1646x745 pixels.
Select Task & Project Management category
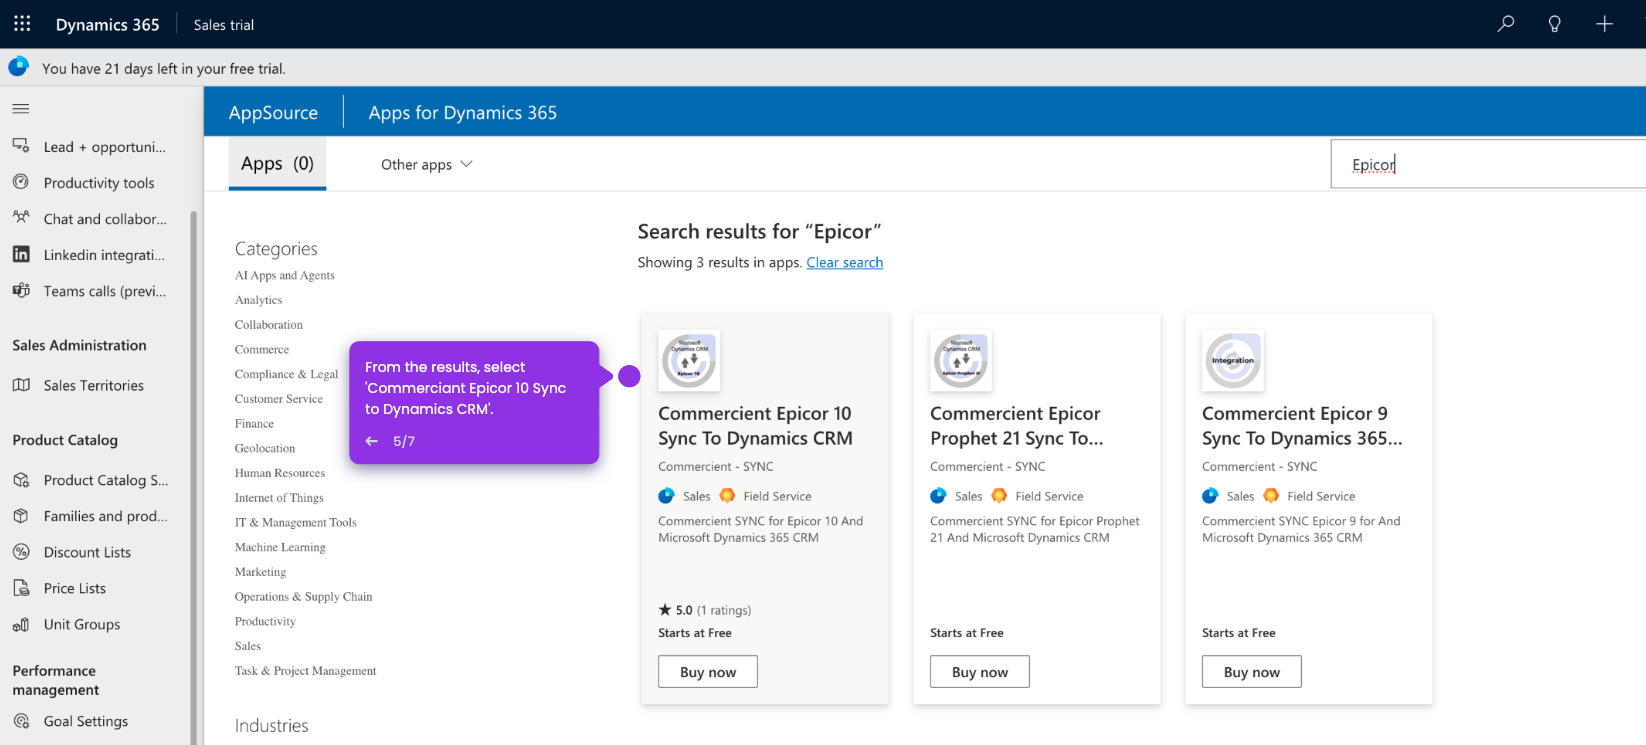coord(306,671)
